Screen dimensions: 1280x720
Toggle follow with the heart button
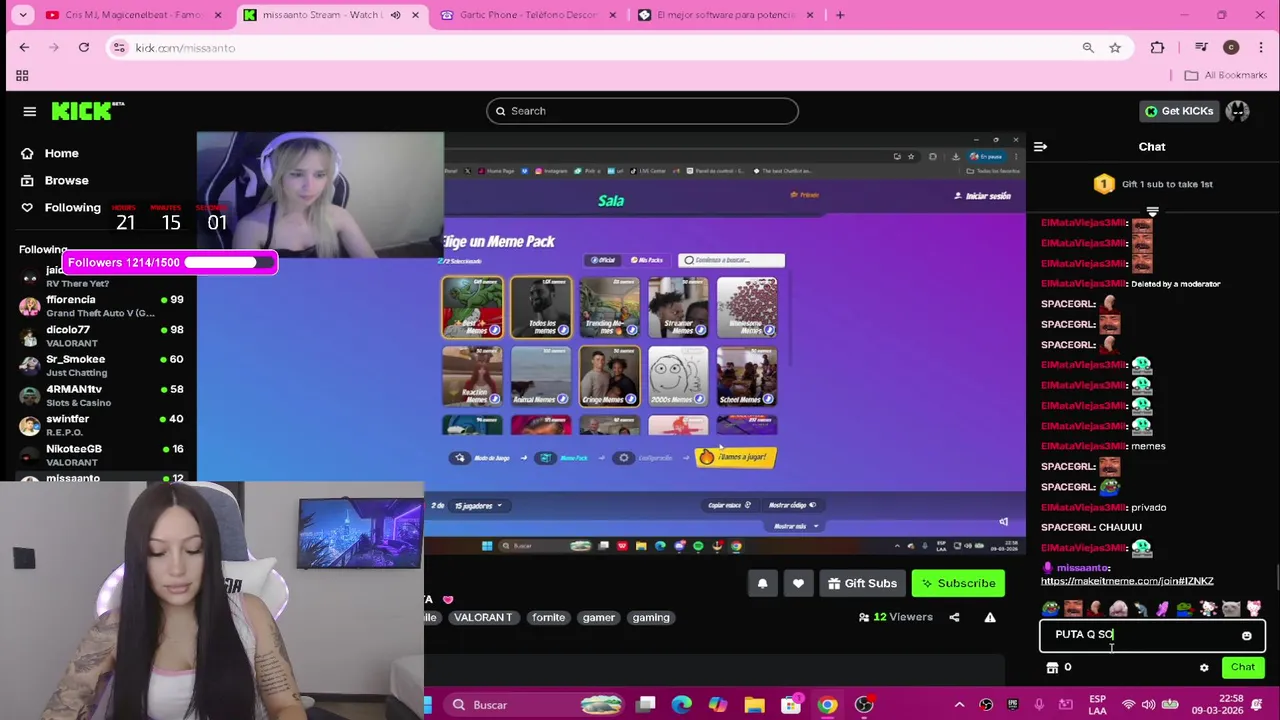pos(798,583)
